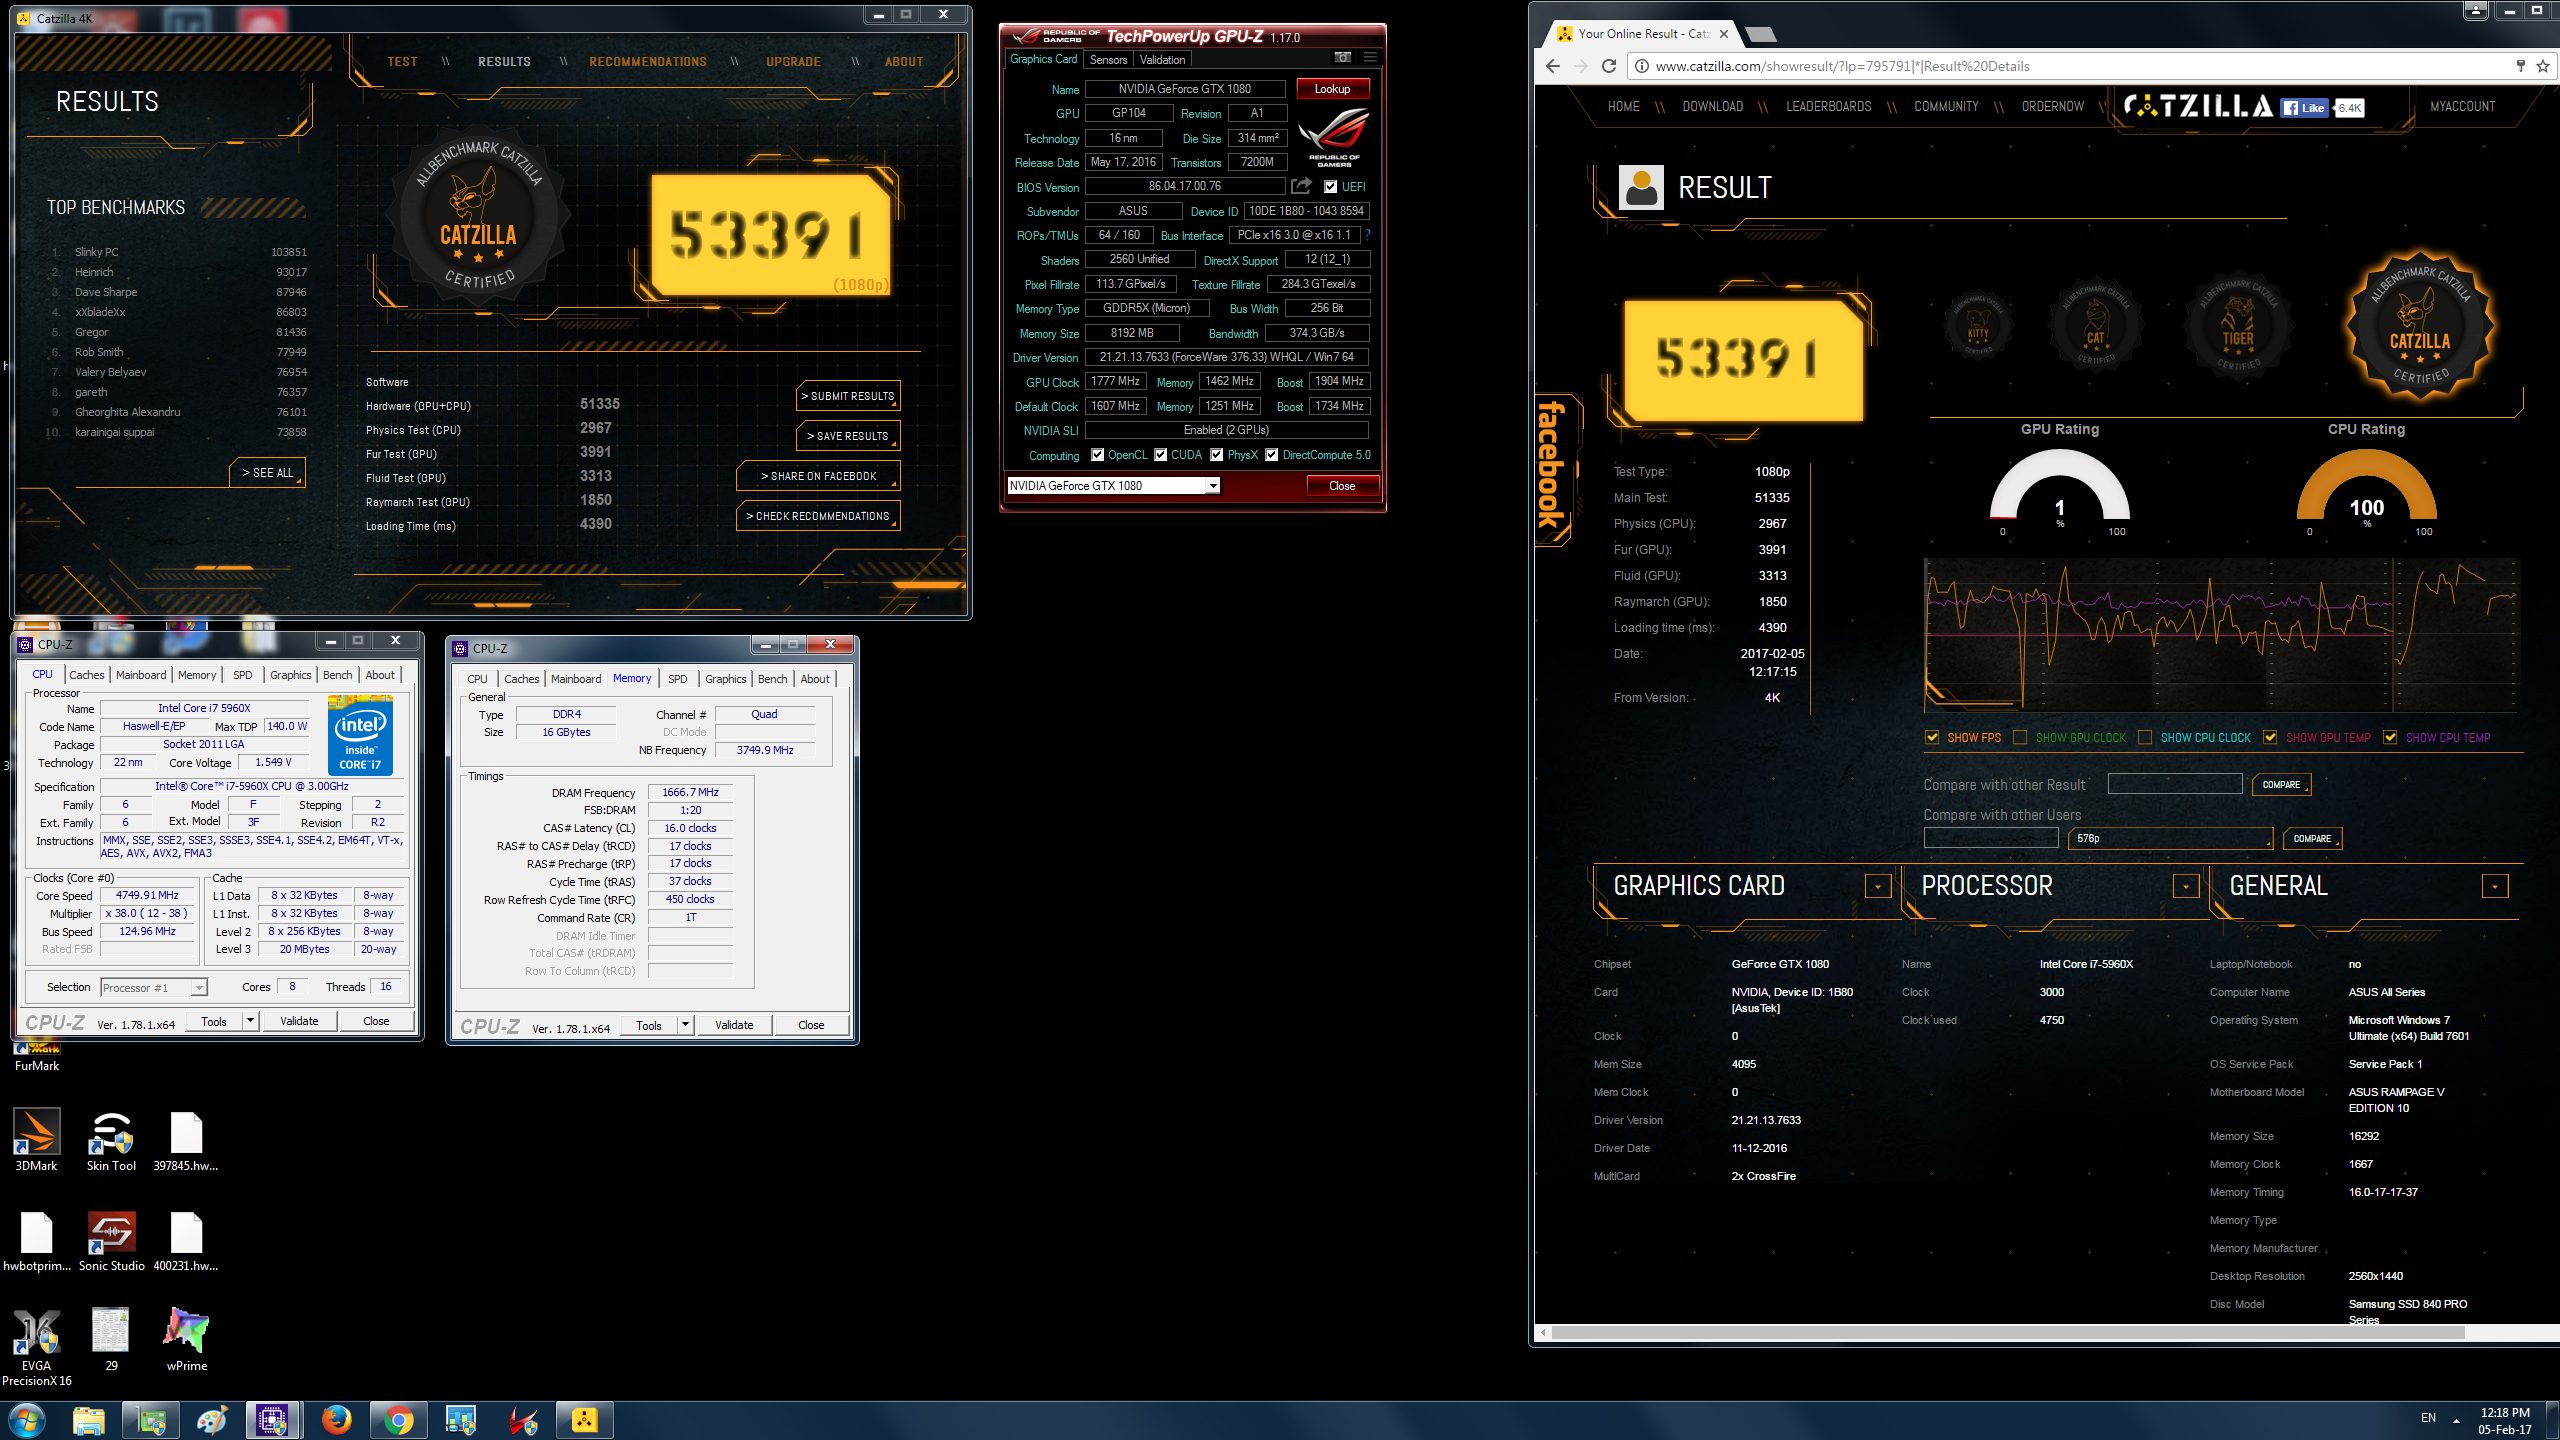Open the SPD tab in CPU-Z Memory window

click(x=677, y=679)
